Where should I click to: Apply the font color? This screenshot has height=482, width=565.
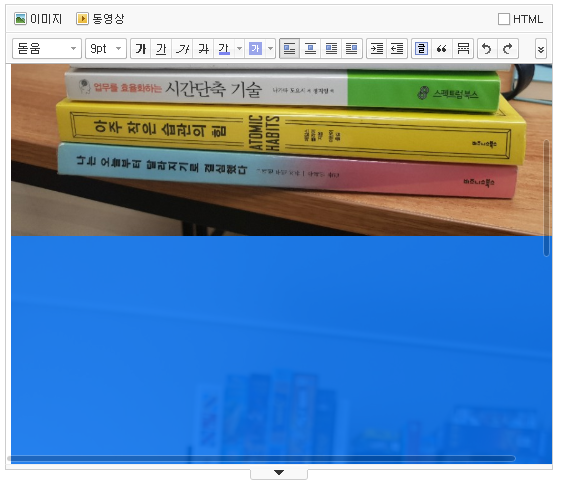point(224,49)
